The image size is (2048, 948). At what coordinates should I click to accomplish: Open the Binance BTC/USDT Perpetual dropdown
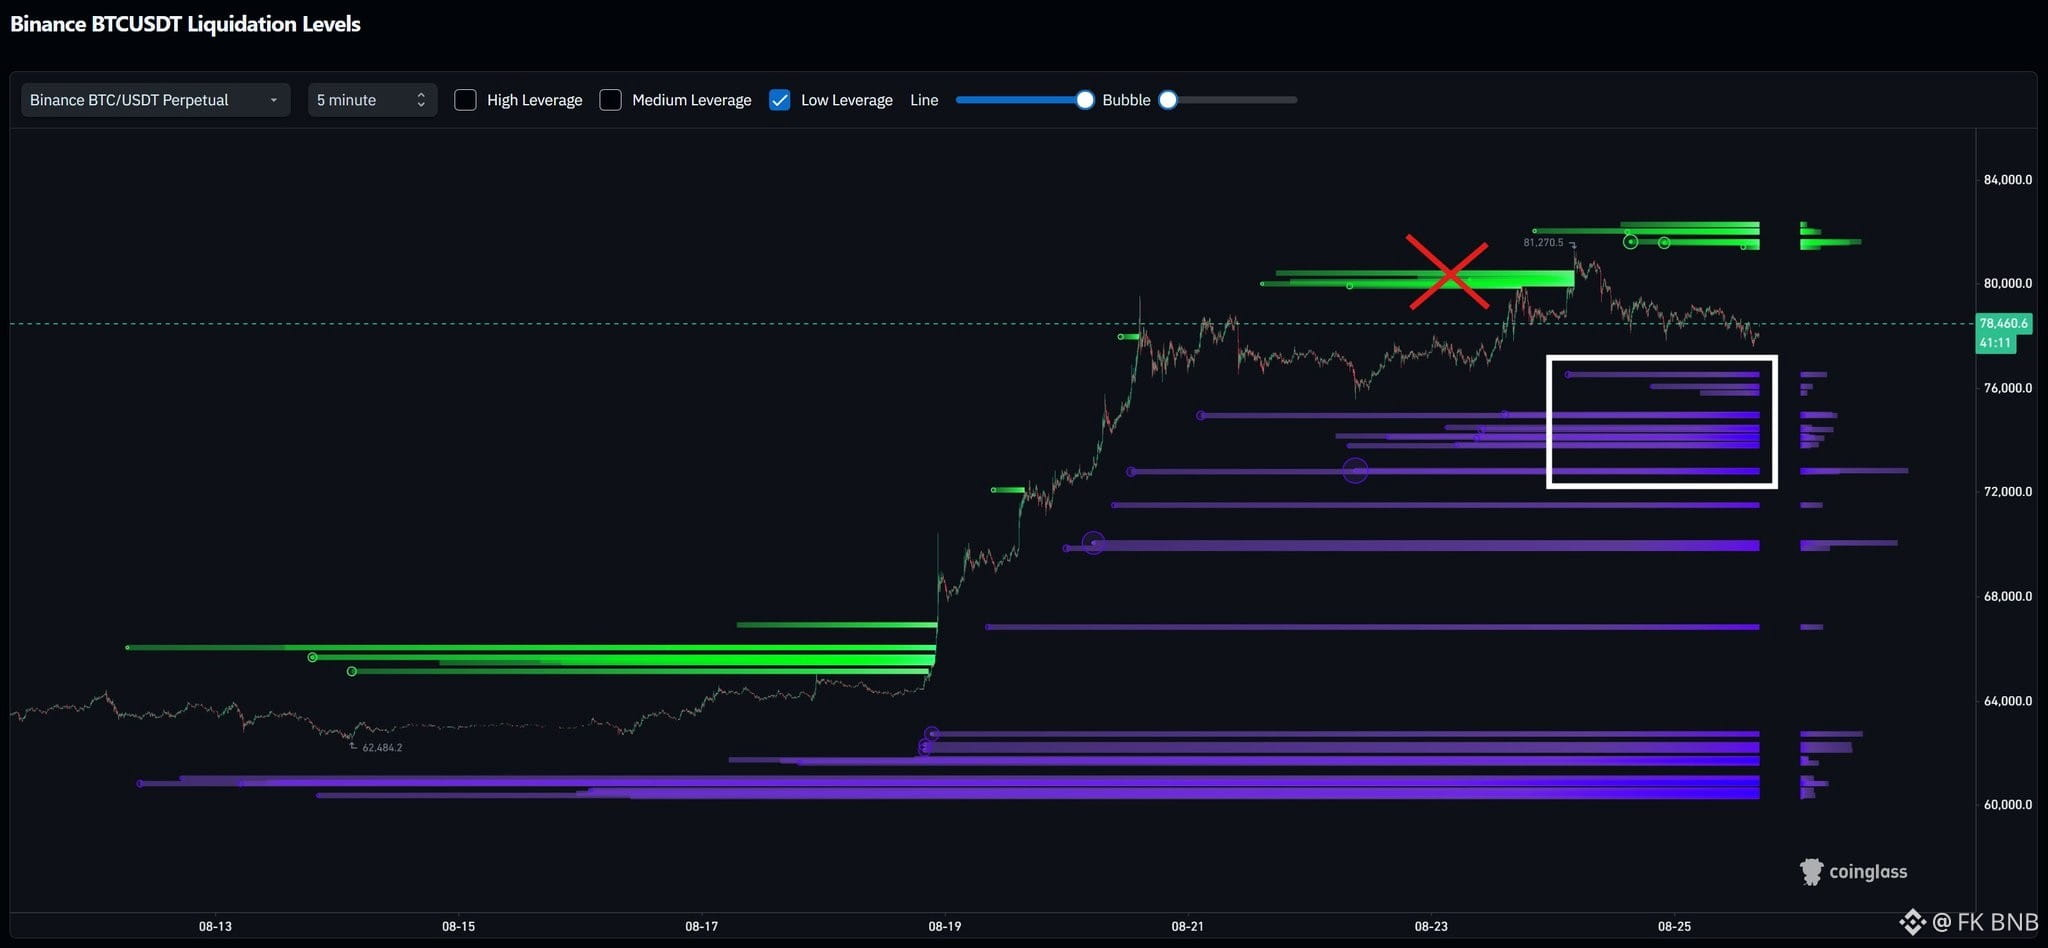(155, 100)
